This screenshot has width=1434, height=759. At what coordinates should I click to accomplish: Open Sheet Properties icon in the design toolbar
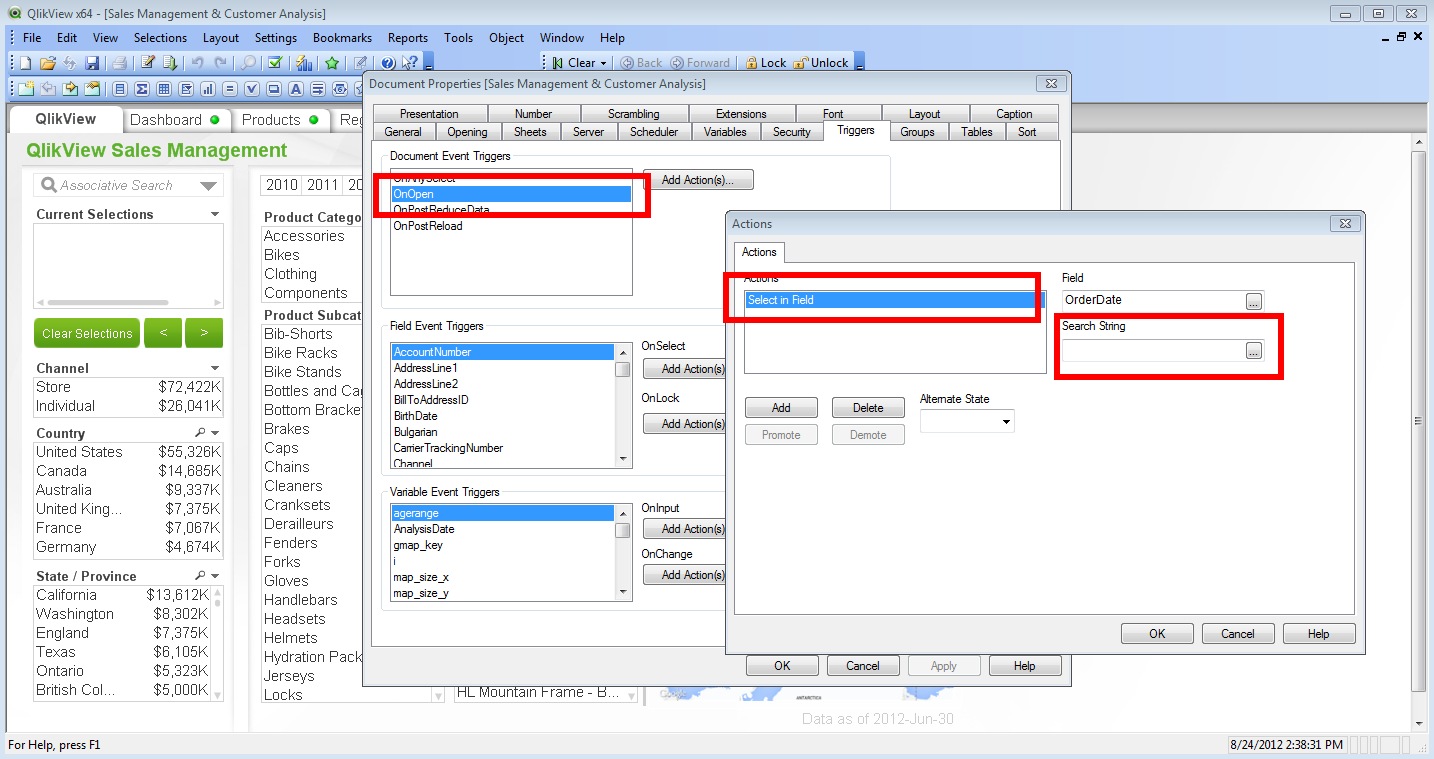92,89
